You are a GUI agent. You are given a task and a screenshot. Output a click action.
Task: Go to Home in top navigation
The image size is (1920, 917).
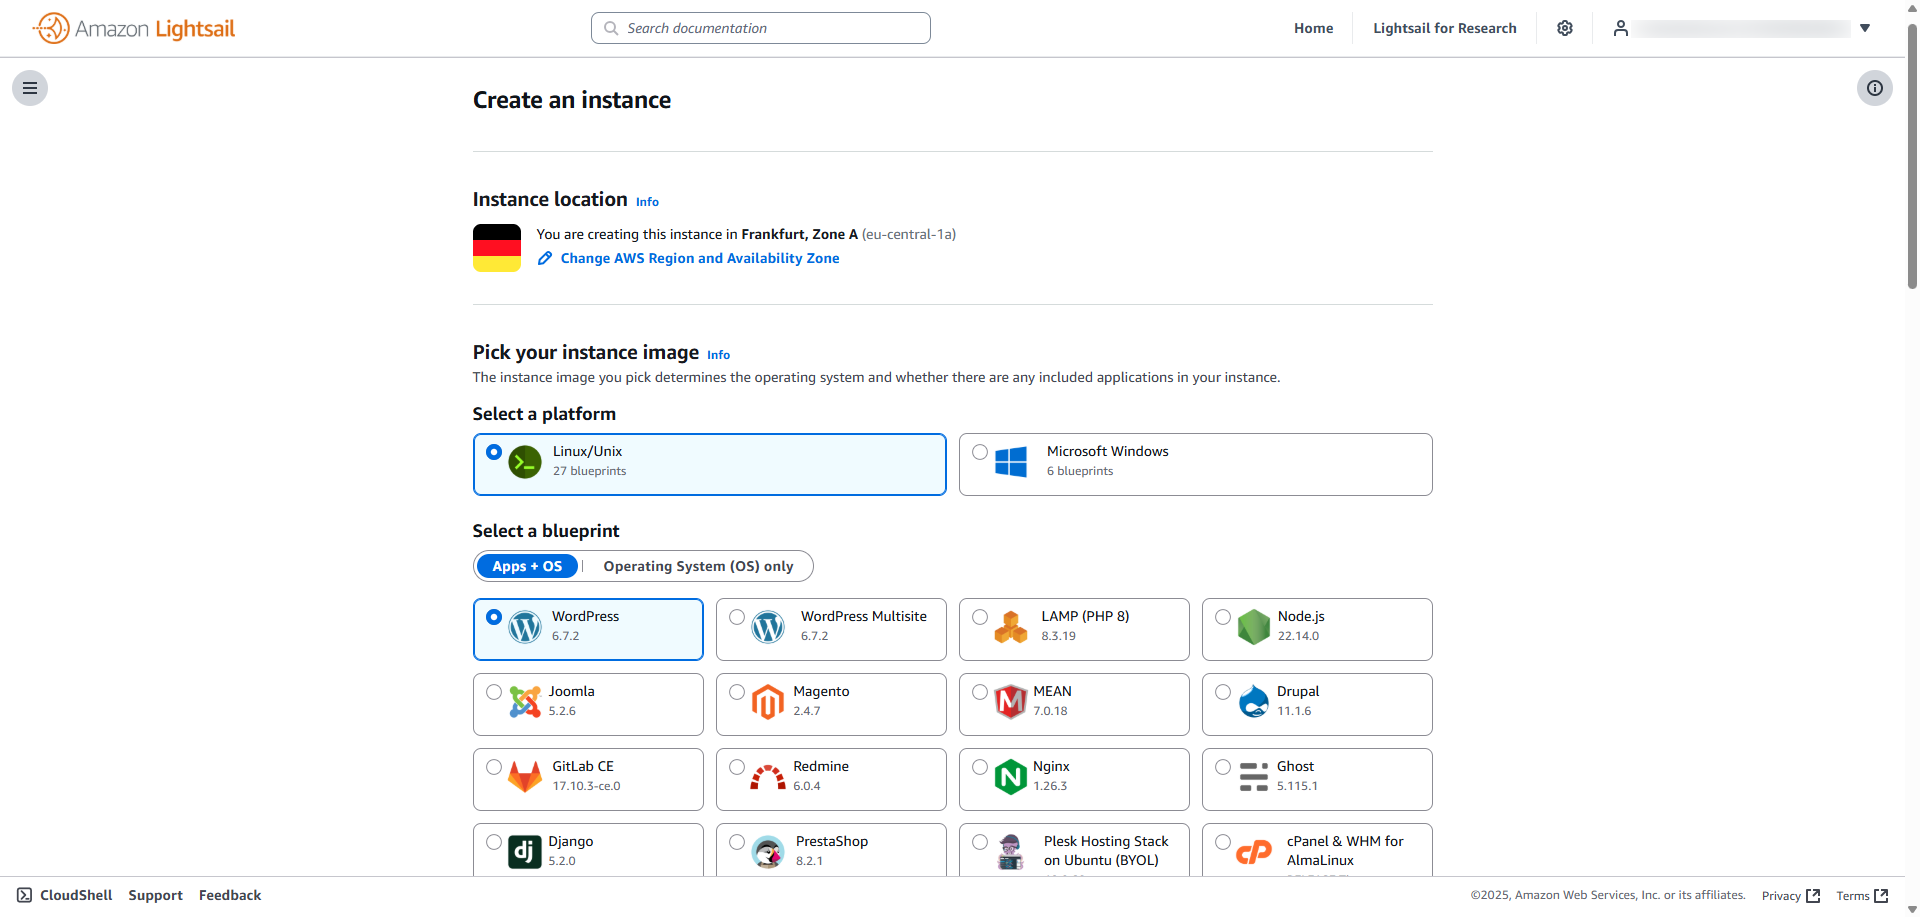pyautogui.click(x=1314, y=28)
